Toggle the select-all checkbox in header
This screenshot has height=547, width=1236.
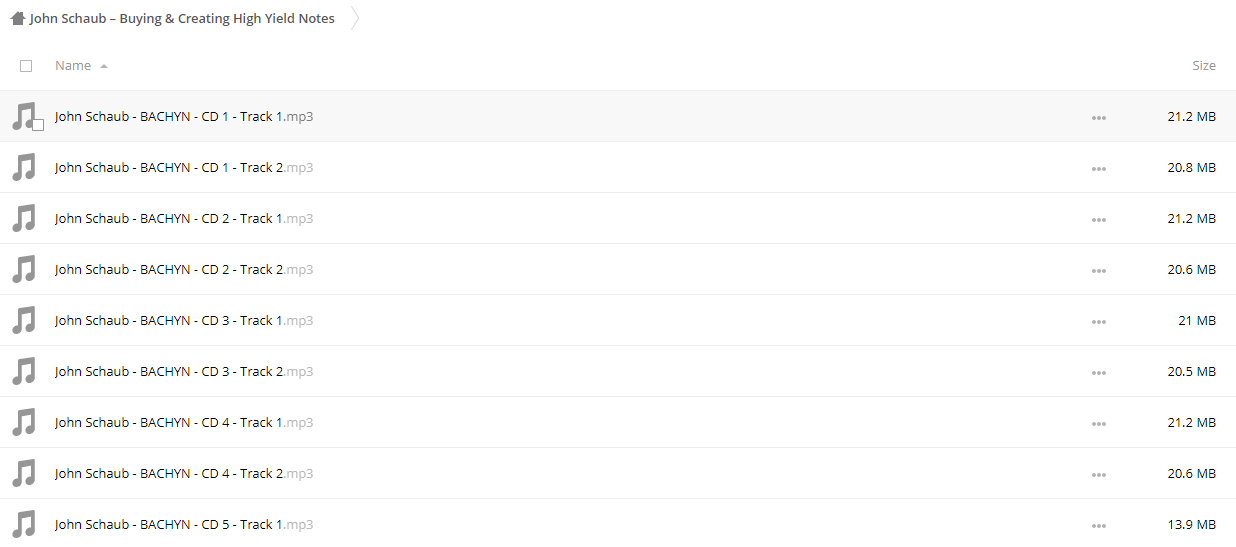[x=26, y=66]
